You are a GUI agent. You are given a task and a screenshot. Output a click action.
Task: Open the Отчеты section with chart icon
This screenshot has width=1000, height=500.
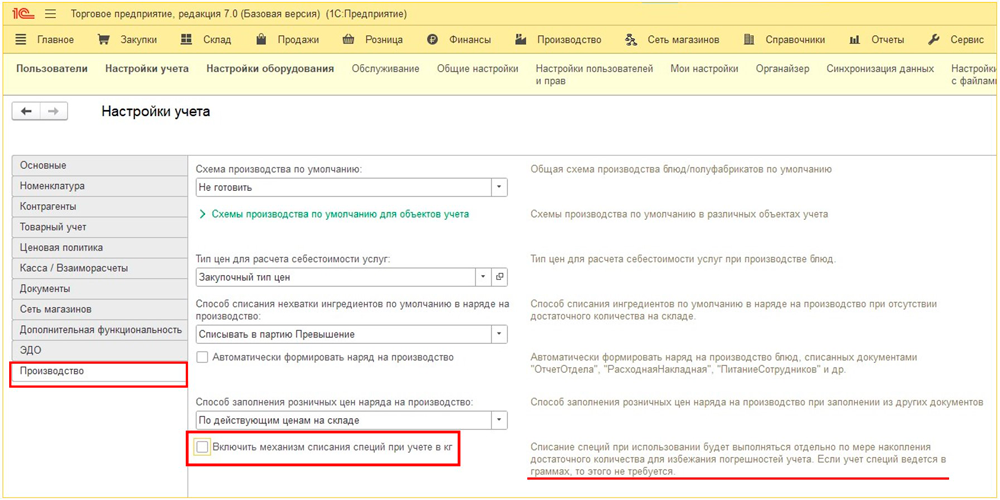pyautogui.click(x=876, y=40)
